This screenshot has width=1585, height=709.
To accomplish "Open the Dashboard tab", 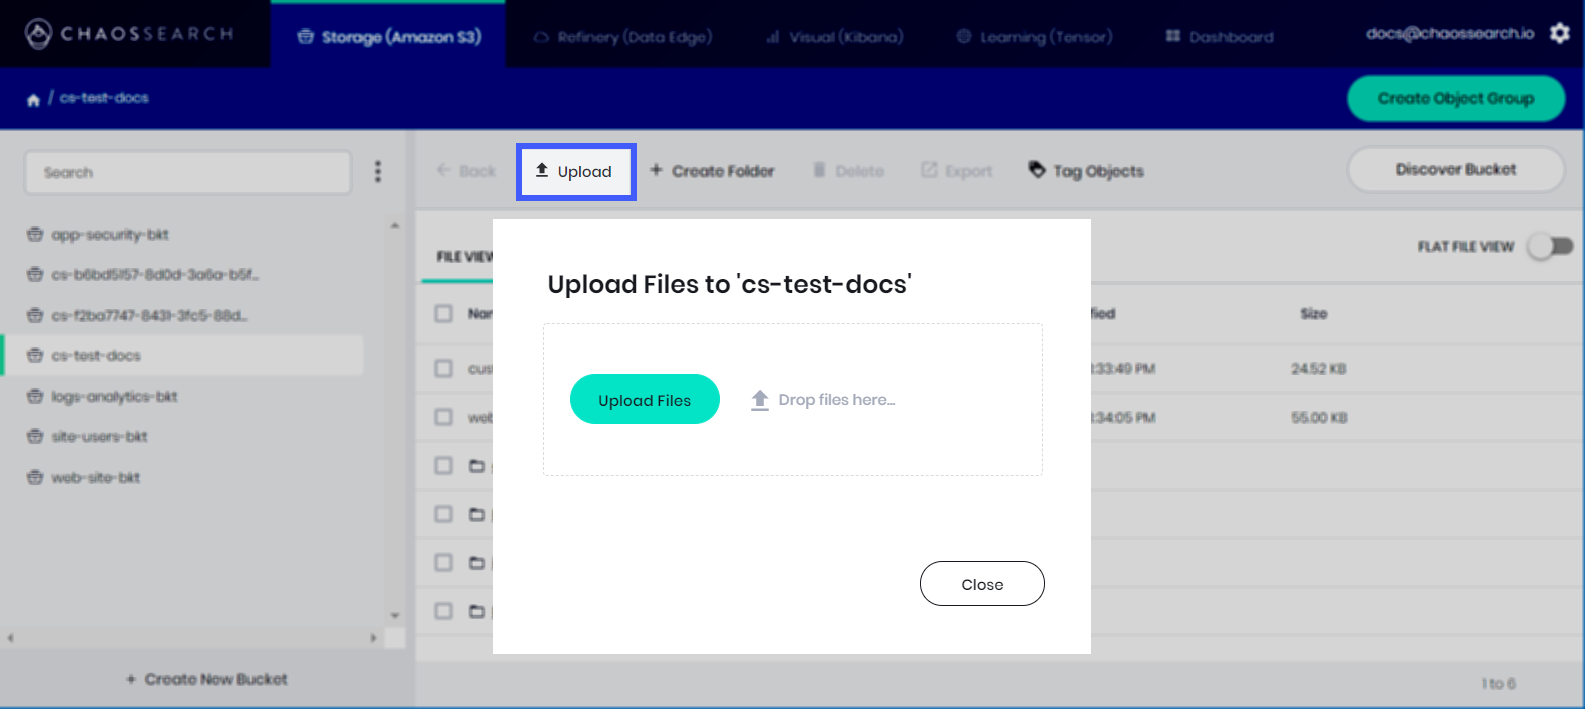I will (x=1219, y=37).
